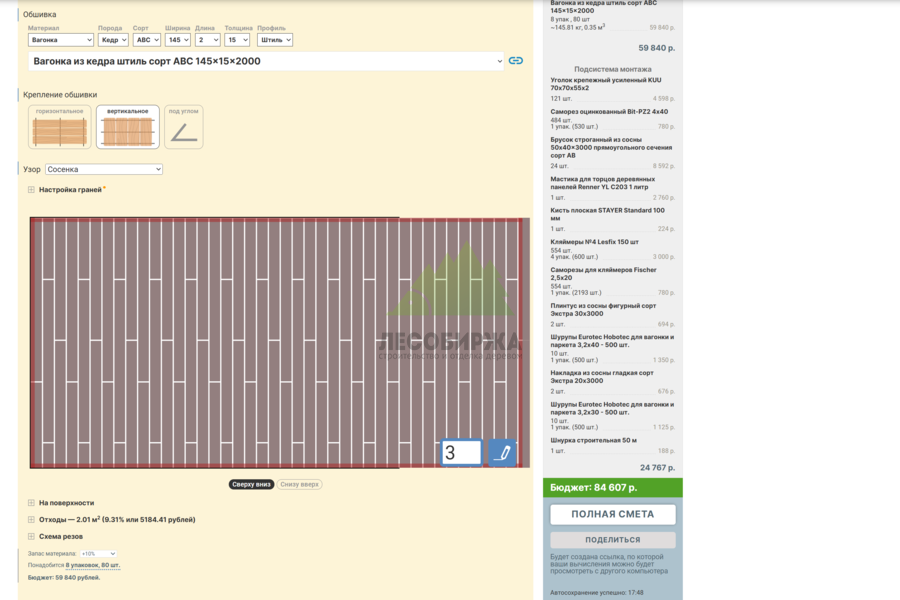900x600 pixels.
Task: Click the 'ПОЛНАЯ СМЕТА' button
Action: pyautogui.click(x=612, y=514)
